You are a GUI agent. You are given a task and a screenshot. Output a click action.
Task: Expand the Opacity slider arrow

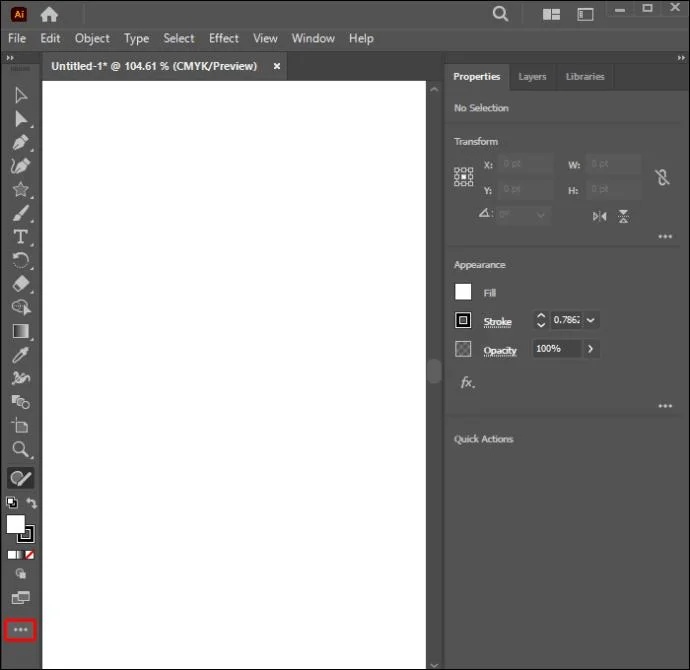point(591,349)
